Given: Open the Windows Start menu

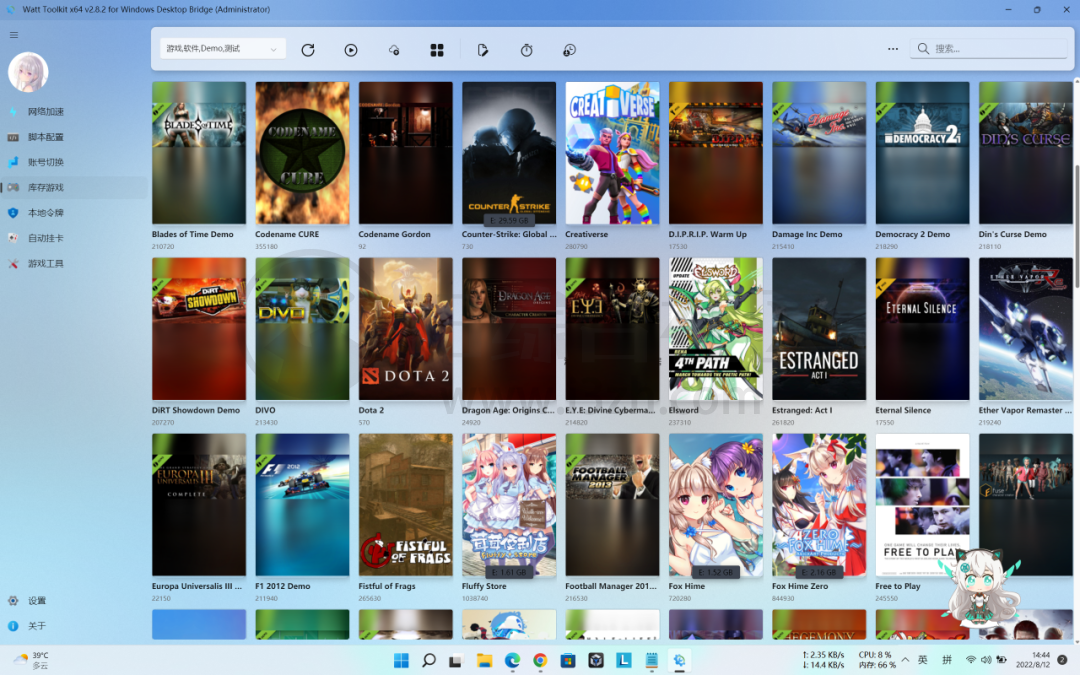Looking at the screenshot, I should point(401,661).
